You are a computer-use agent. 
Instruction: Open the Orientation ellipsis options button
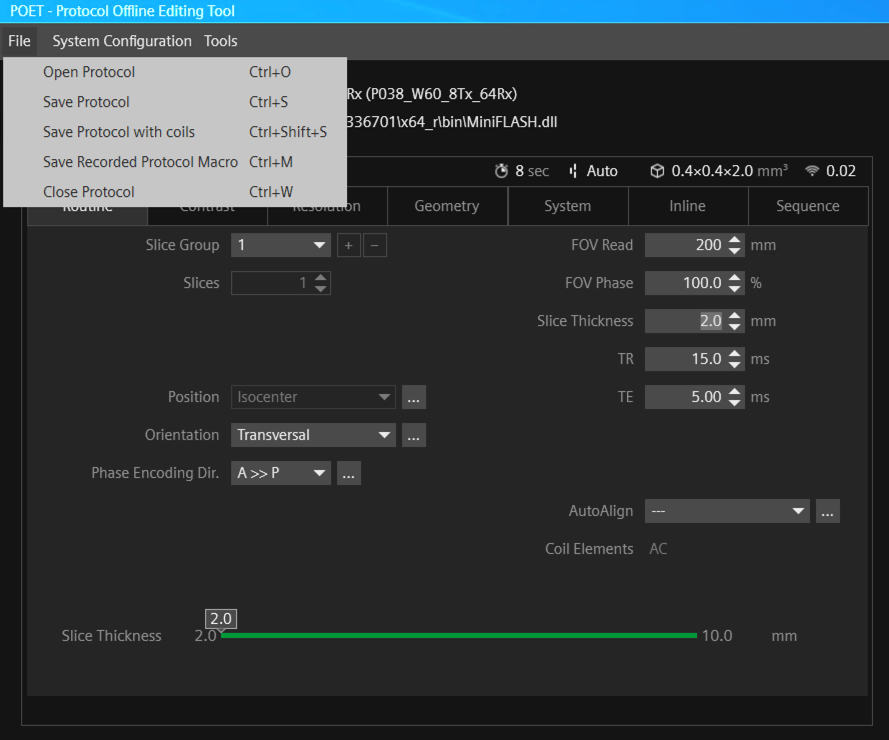(414, 435)
